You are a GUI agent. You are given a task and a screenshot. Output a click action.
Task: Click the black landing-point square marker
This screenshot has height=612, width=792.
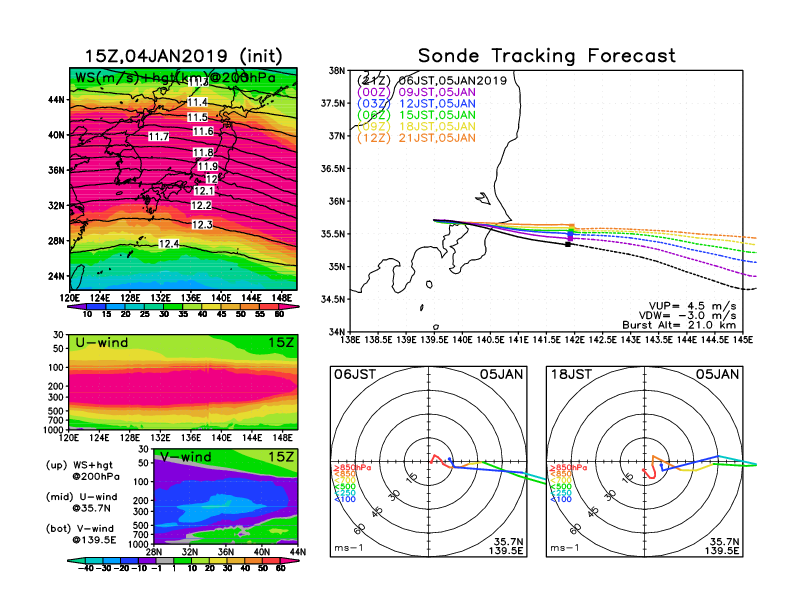pyautogui.click(x=568, y=244)
